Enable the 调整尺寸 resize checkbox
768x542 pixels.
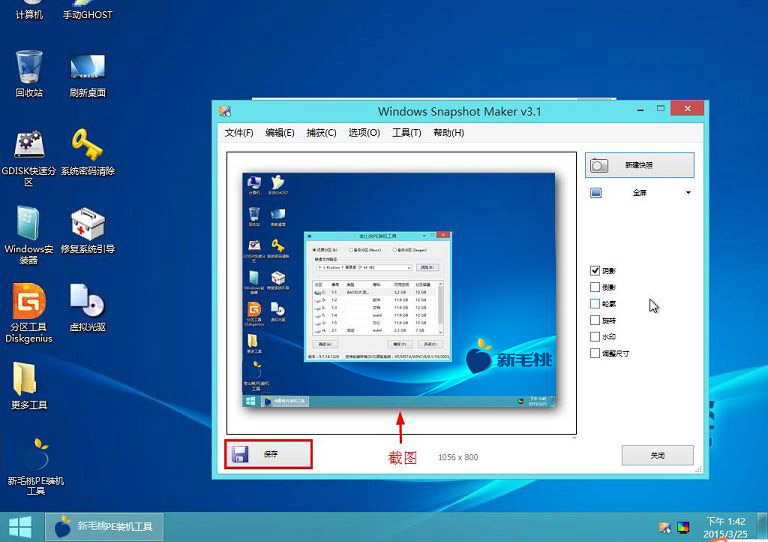tap(595, 353)
